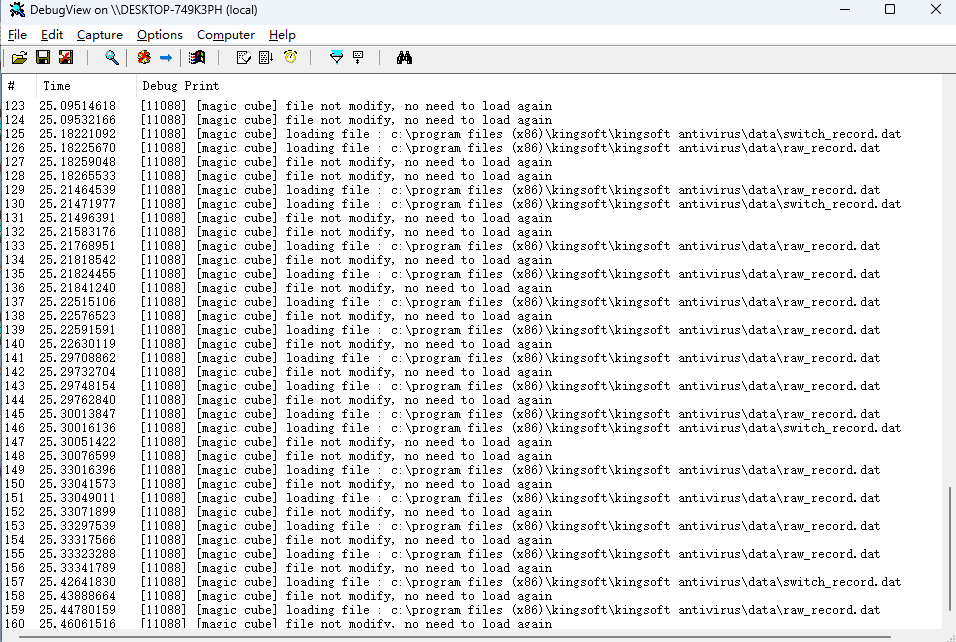Select row 144 file not modify message

[x=473, y=401]
